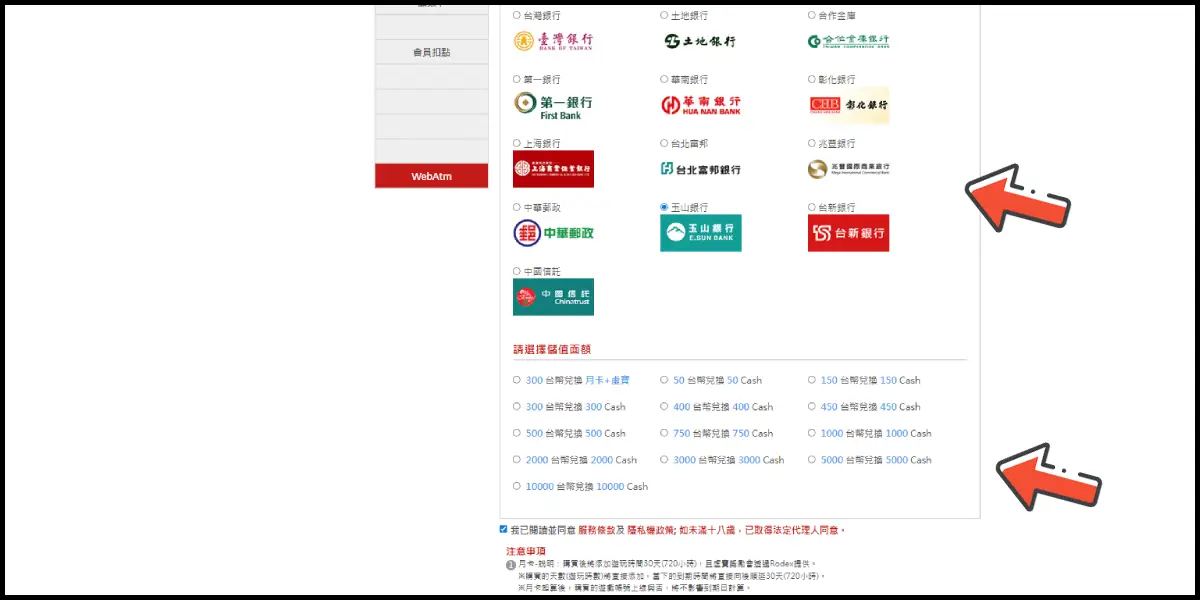
Task: Choose the 3000 台幣兌換 3000 Cash option
Action: tap(665, 460)
